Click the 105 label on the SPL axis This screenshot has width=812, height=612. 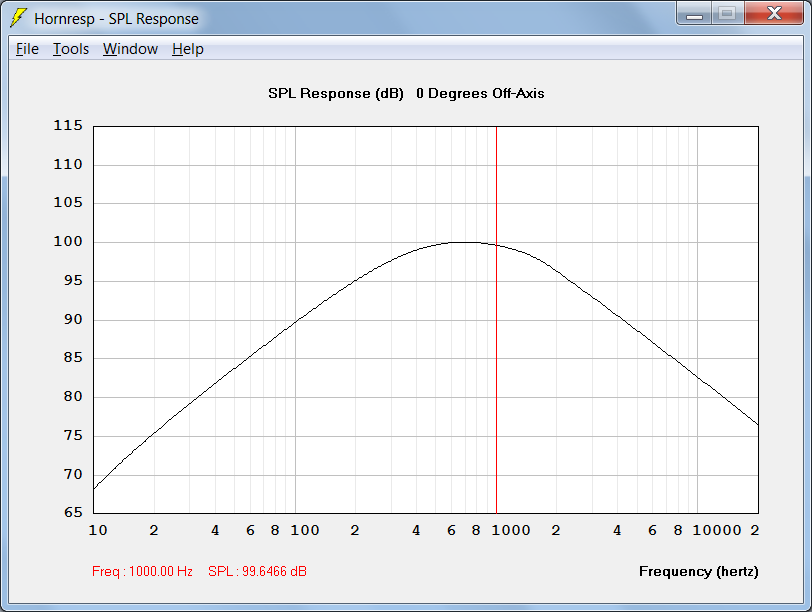pos(68,202)
